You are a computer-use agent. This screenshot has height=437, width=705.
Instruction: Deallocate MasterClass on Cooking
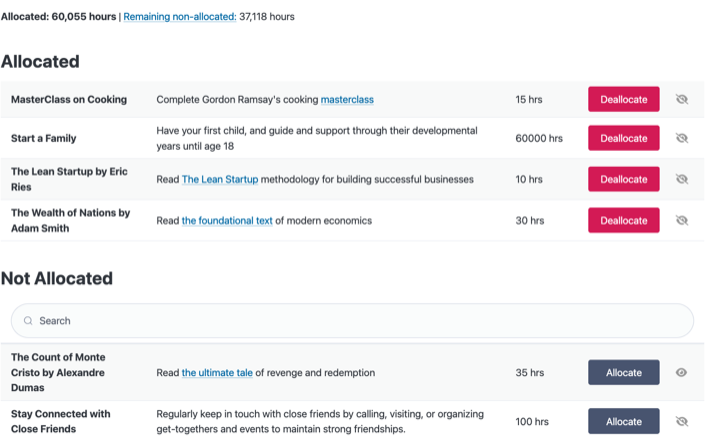pyautogui.click(x=623, y=99)
